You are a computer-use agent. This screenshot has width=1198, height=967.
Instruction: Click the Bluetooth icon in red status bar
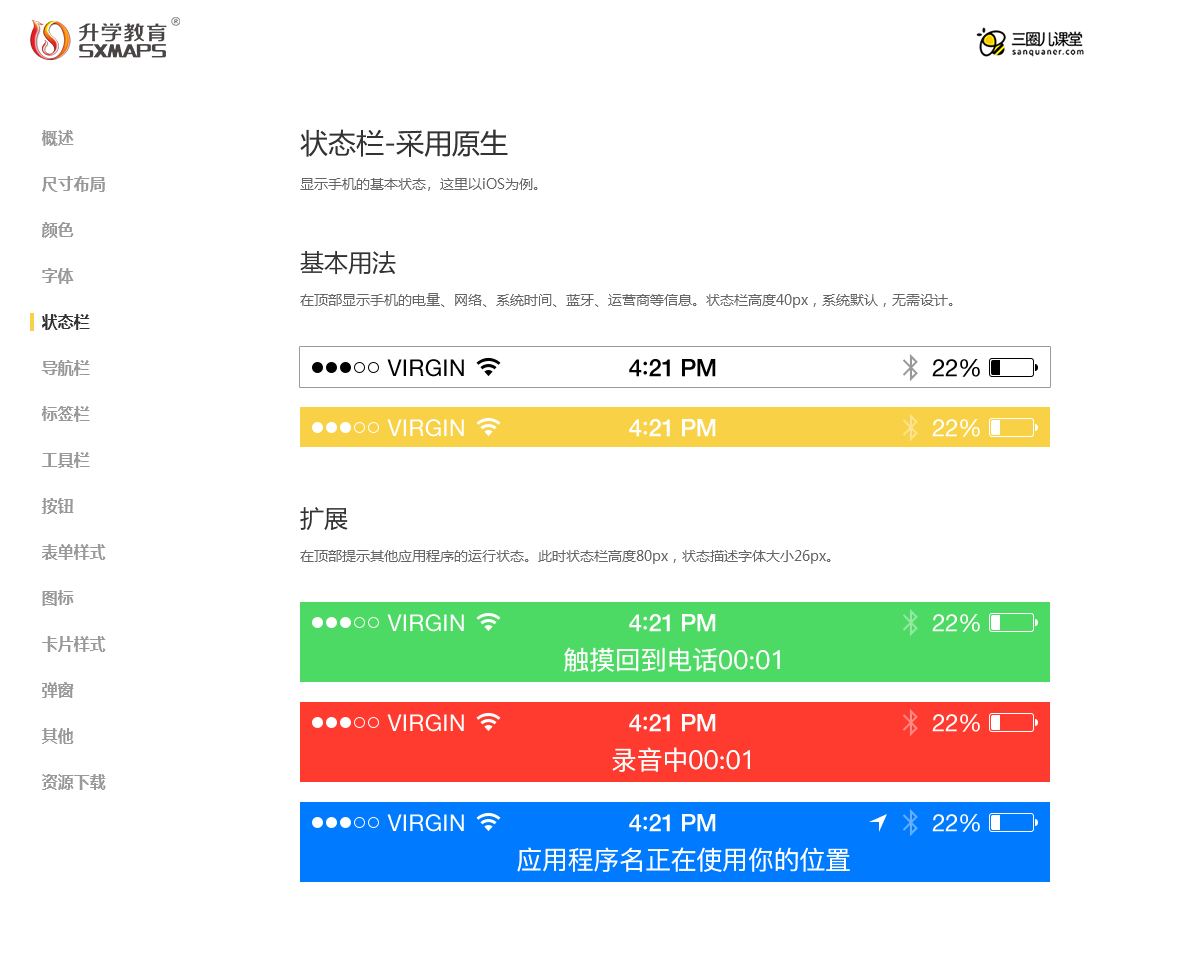pyautogui.click(x=910, y=723)
